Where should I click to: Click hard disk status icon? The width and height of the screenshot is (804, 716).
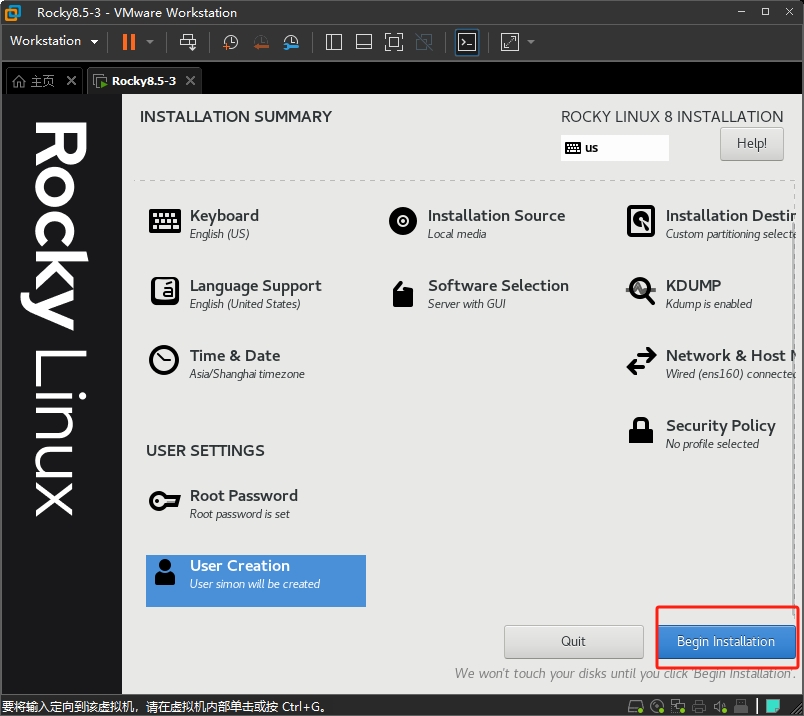coord(636,707)
